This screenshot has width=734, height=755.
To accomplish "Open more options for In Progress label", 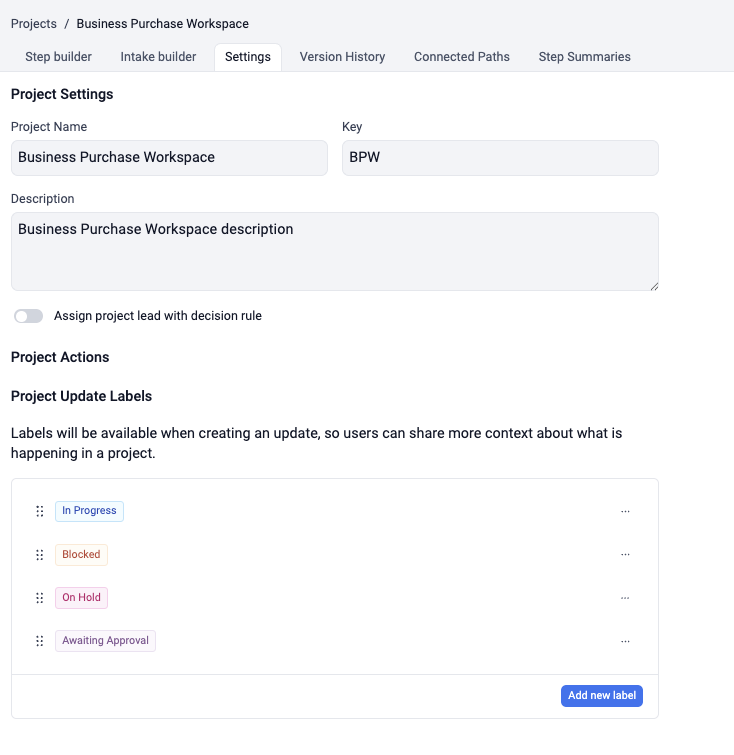I will tap(625, 511).
